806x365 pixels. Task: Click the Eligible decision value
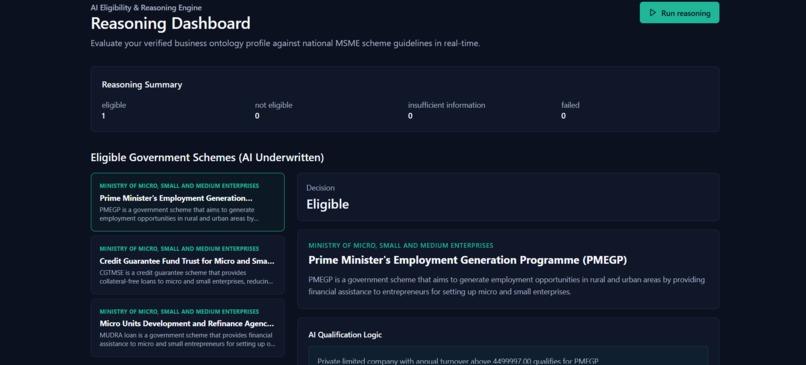coord(327,205)
